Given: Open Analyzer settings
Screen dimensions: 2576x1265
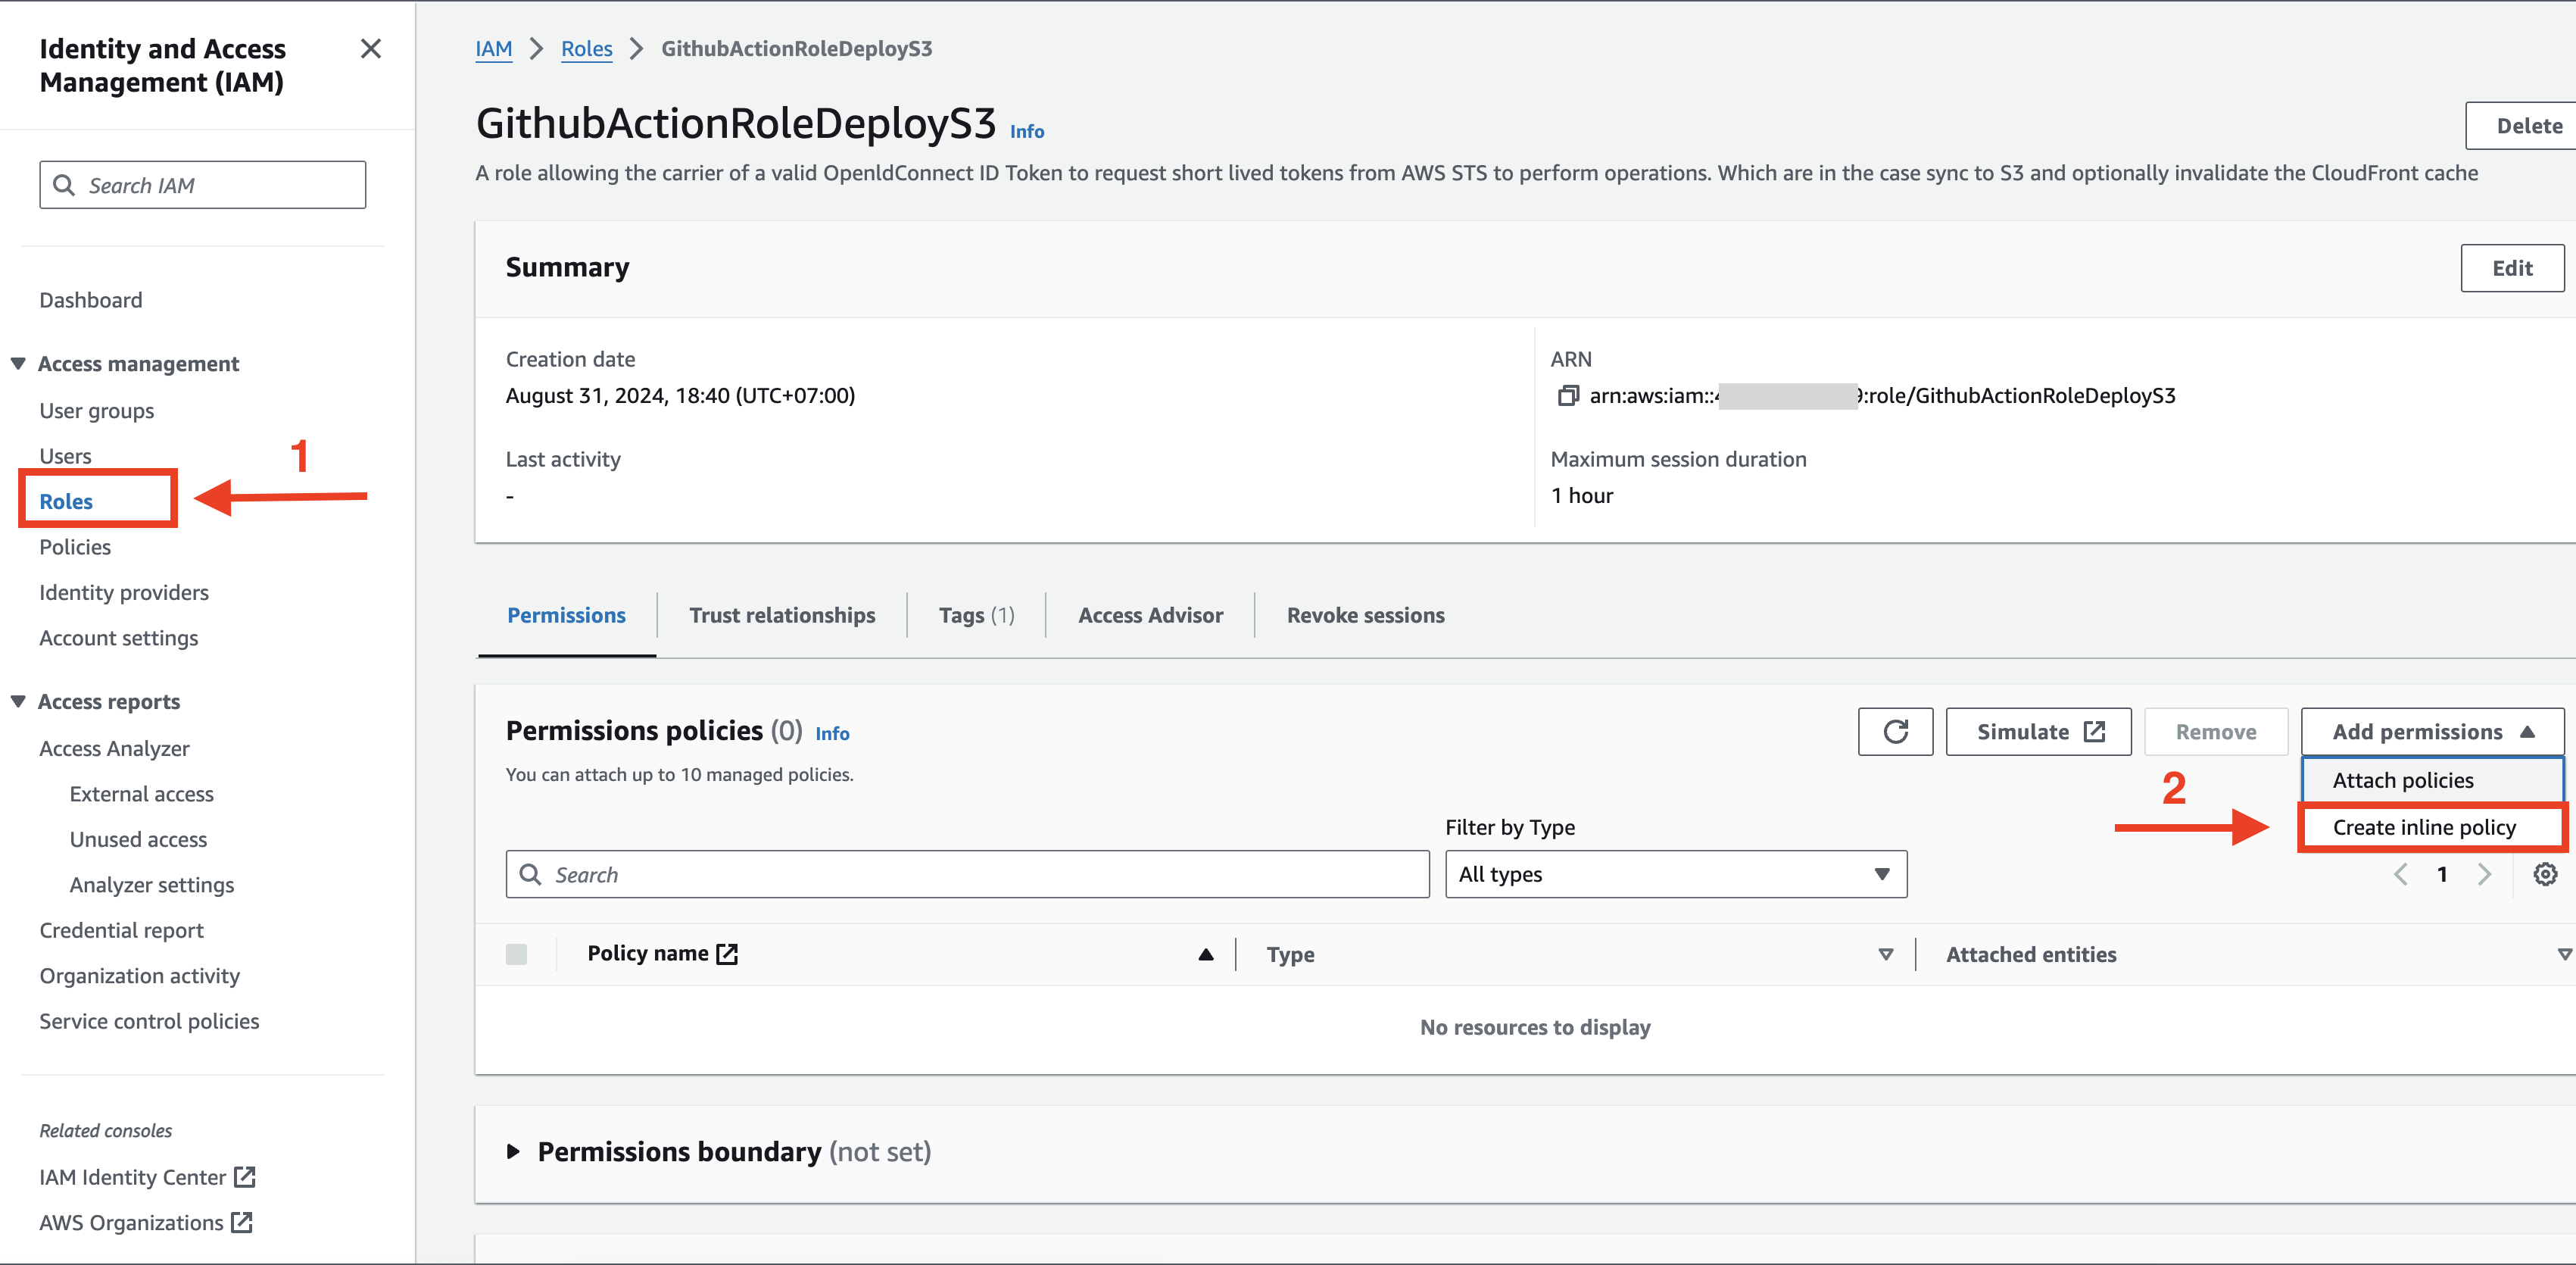Looking at the screenshot, I should tap(152, 885).
